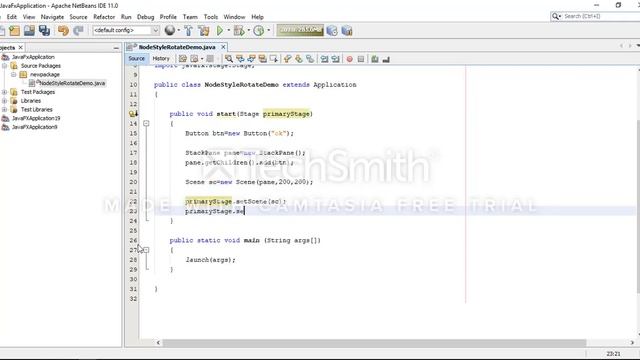Viewport: 640px width, 360px height.
Task: Build the project with the hammer icon
Action: tap(188, 31)
